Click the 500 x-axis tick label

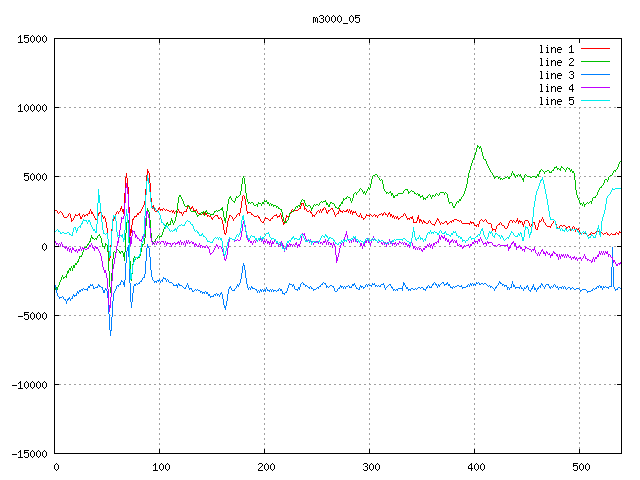(x=579, y=467)
